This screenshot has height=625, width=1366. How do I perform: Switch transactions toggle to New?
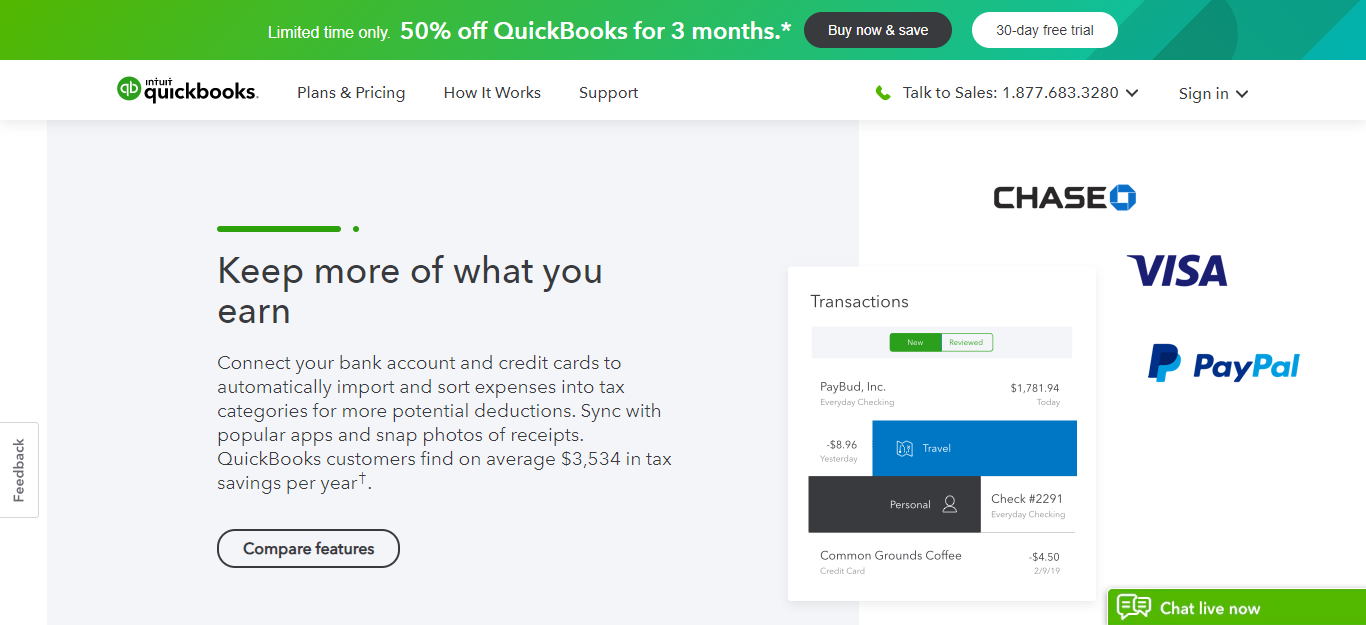[915, 342]
